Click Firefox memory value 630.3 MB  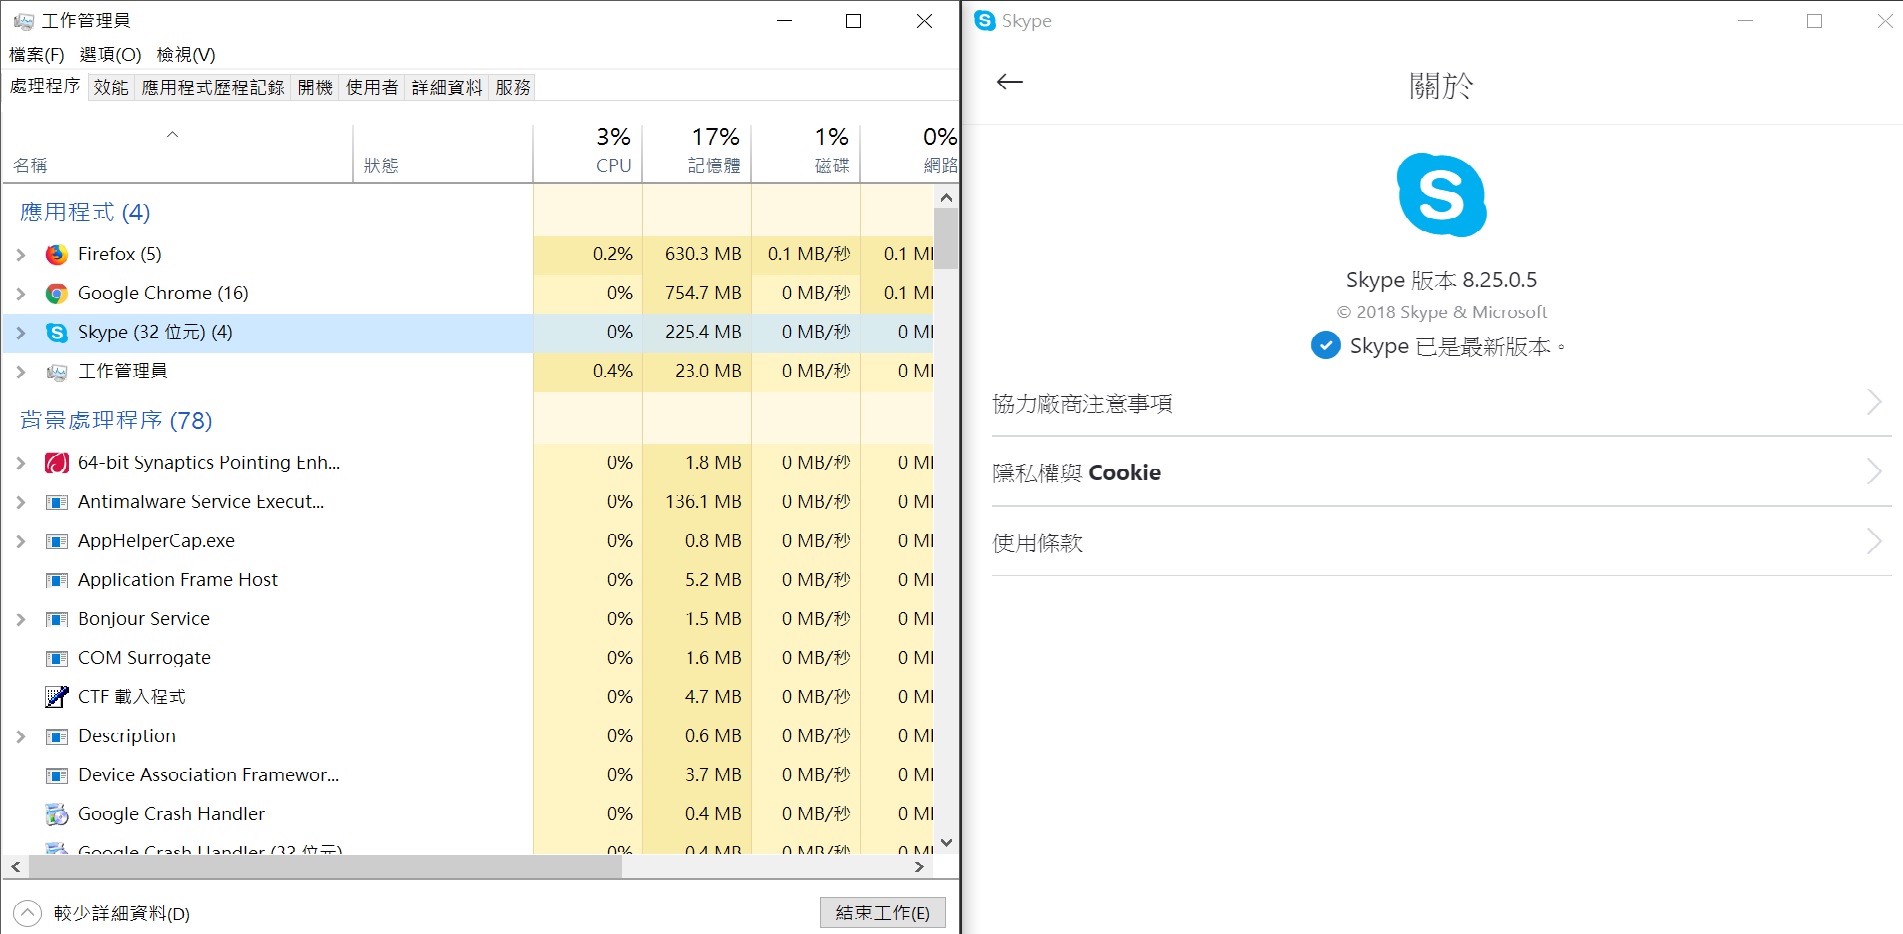pyautogui.click(x=703, y=254)
